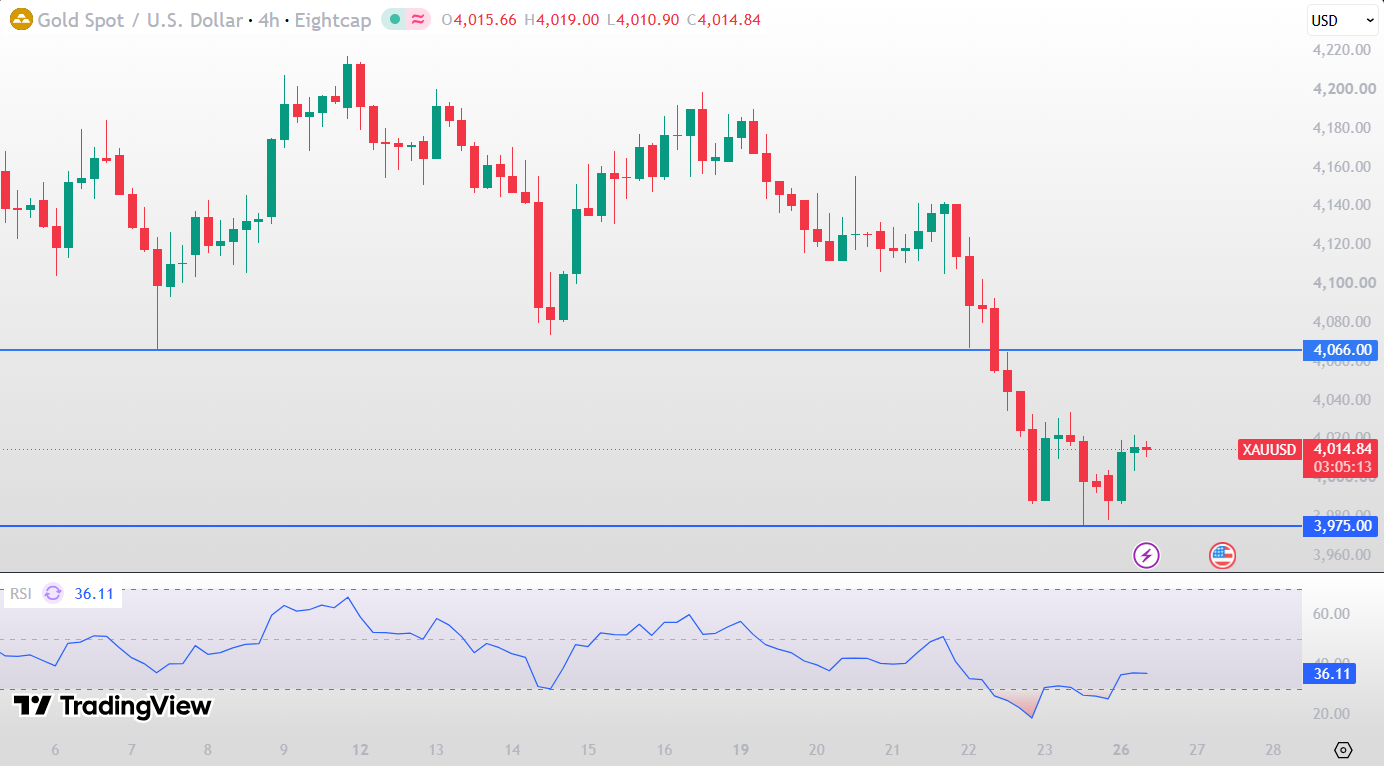This screenshot has height=766, width=1384.
Task: Click the RSI indicator legend label
Action: pos(21,594)
